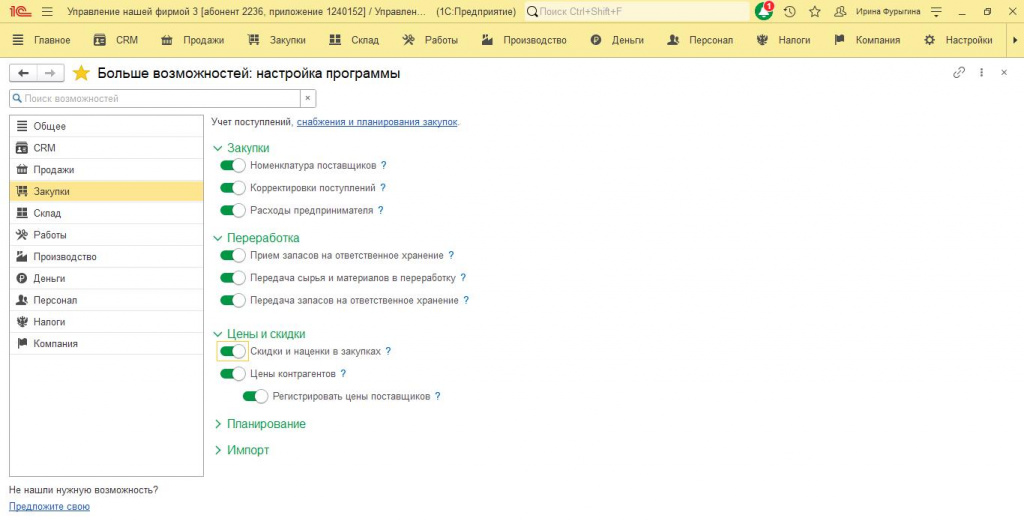The height and width of the screenshot is (521, 1024).
Task: Expand the Планирование group
Action: pyautogui.click(x=218, y=424)
